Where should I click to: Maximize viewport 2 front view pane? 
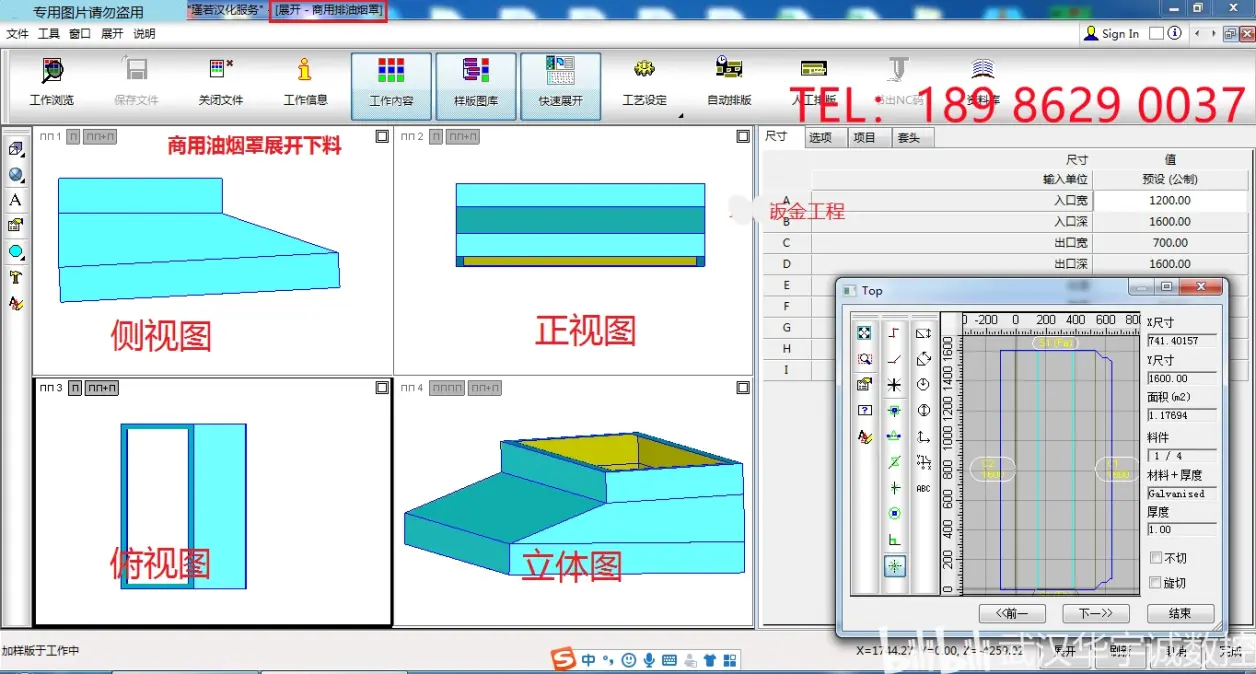tap(742, 136)
